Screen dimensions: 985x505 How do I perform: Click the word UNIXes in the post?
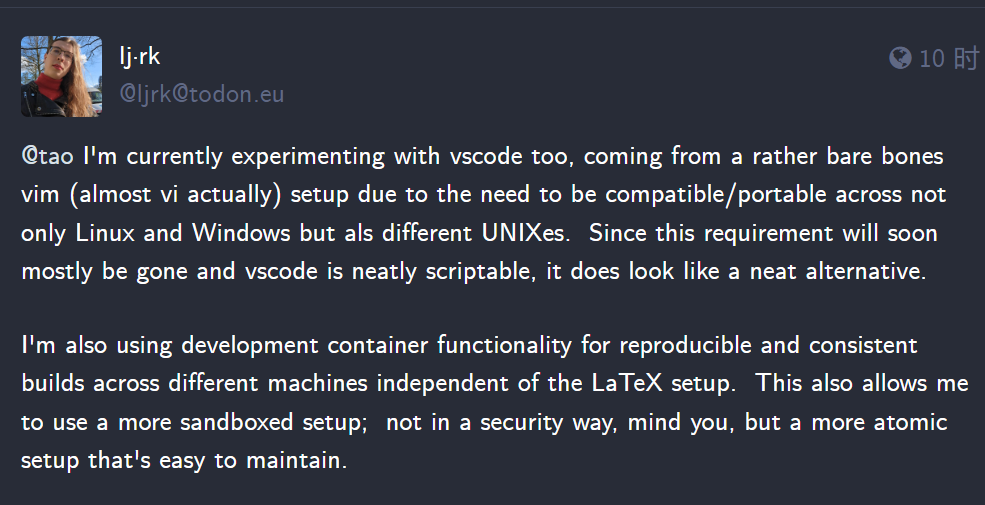526,233
